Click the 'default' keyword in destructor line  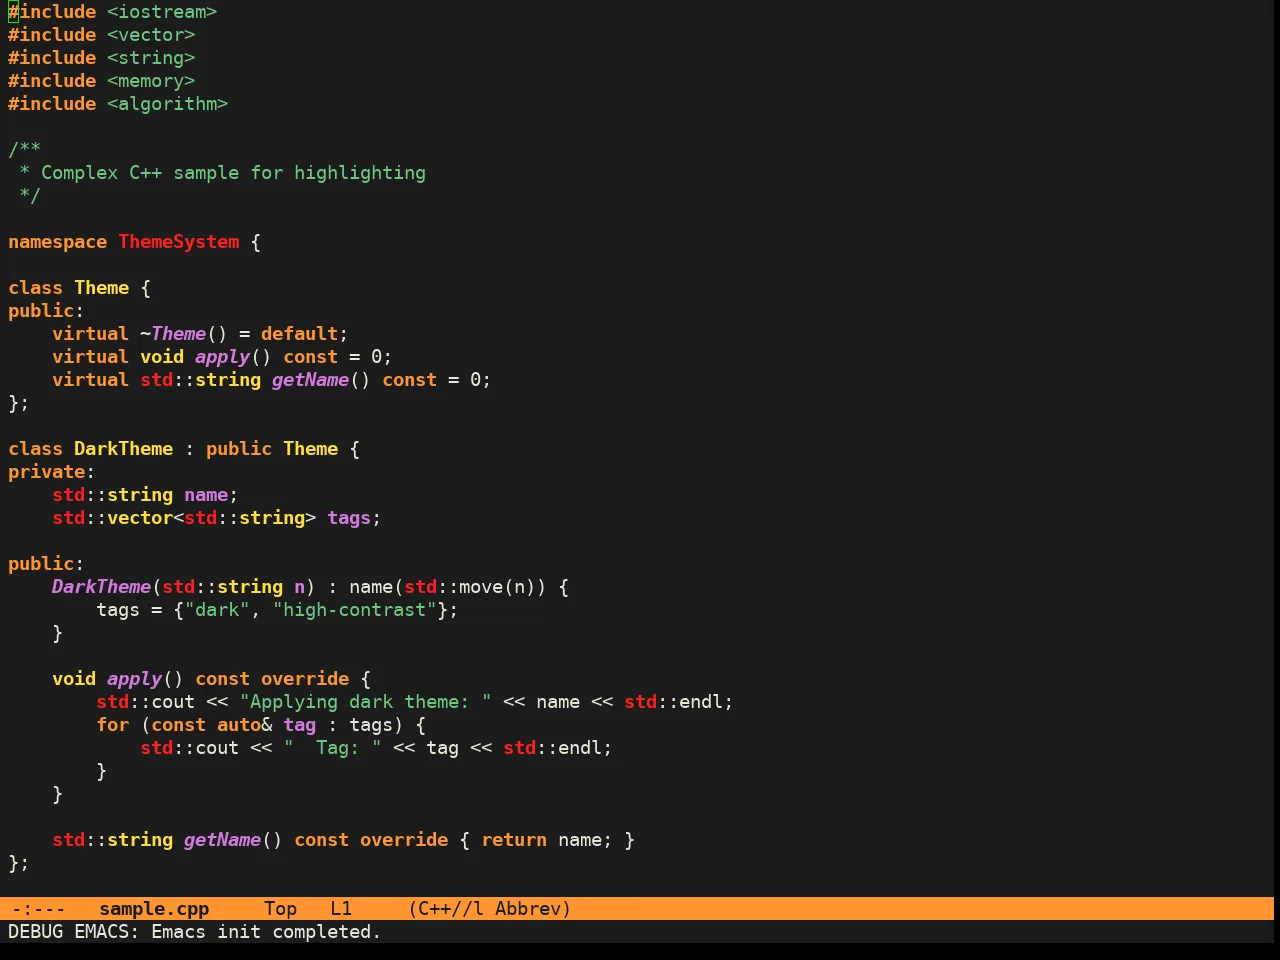[x=300, y=334]
